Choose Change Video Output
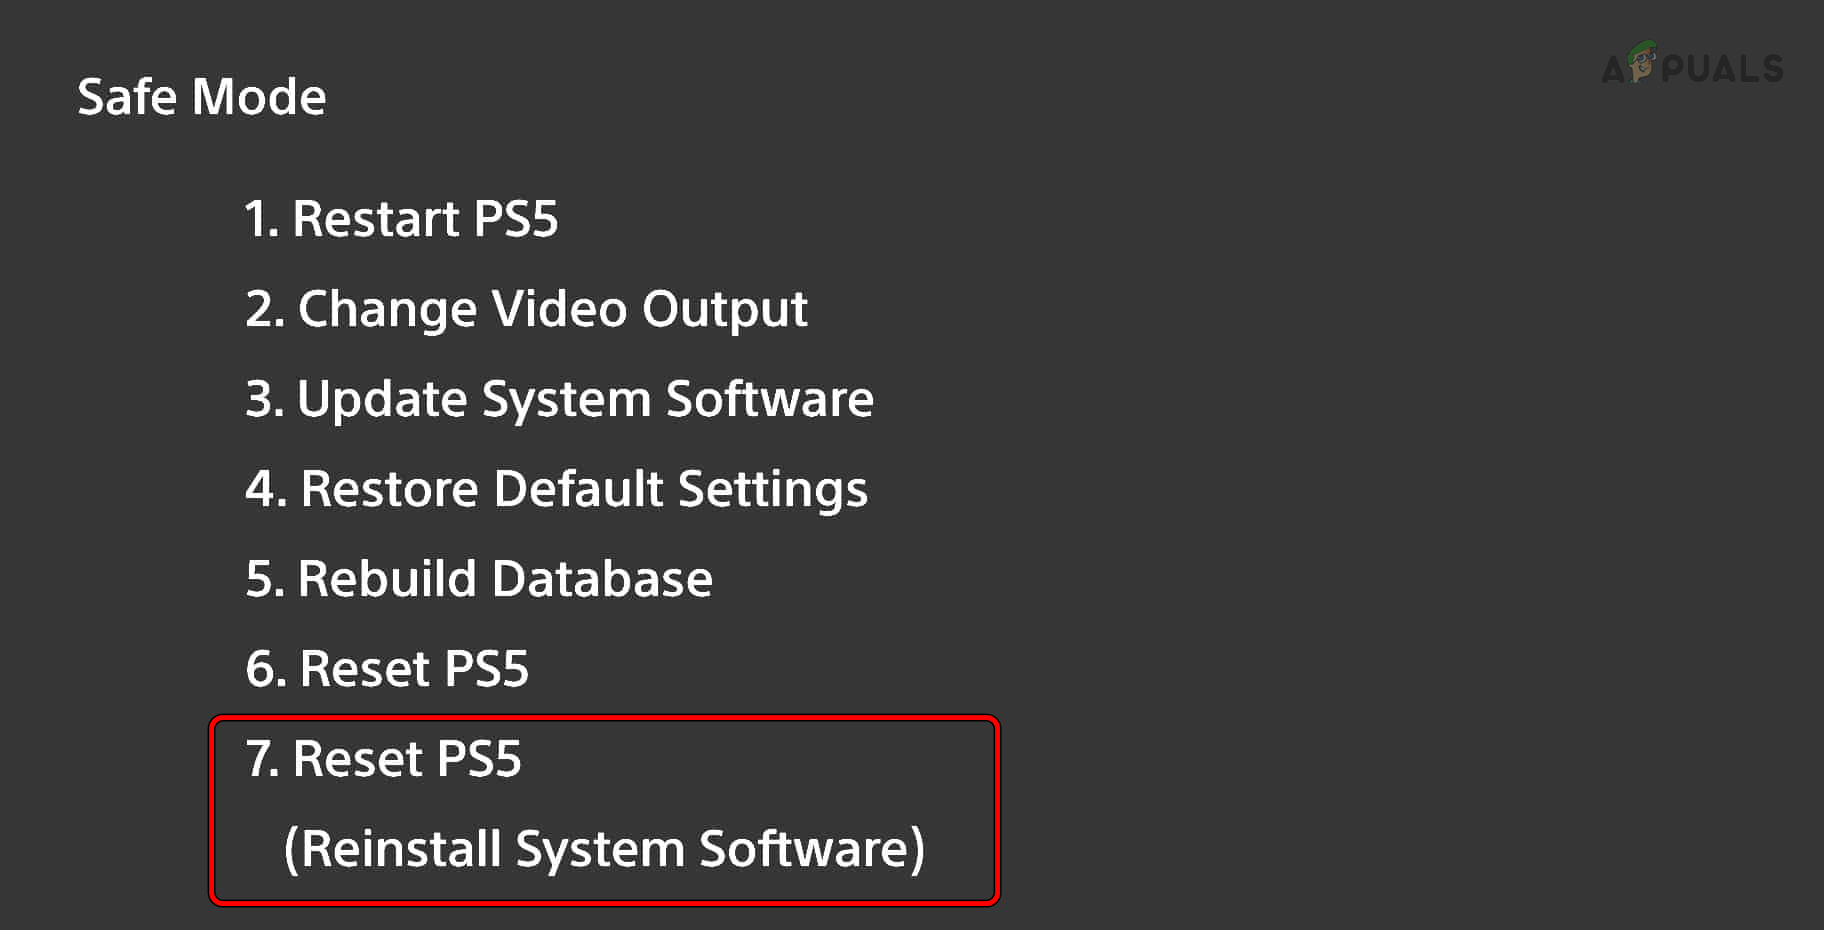The image size is (1824, 930). [527, 309]
